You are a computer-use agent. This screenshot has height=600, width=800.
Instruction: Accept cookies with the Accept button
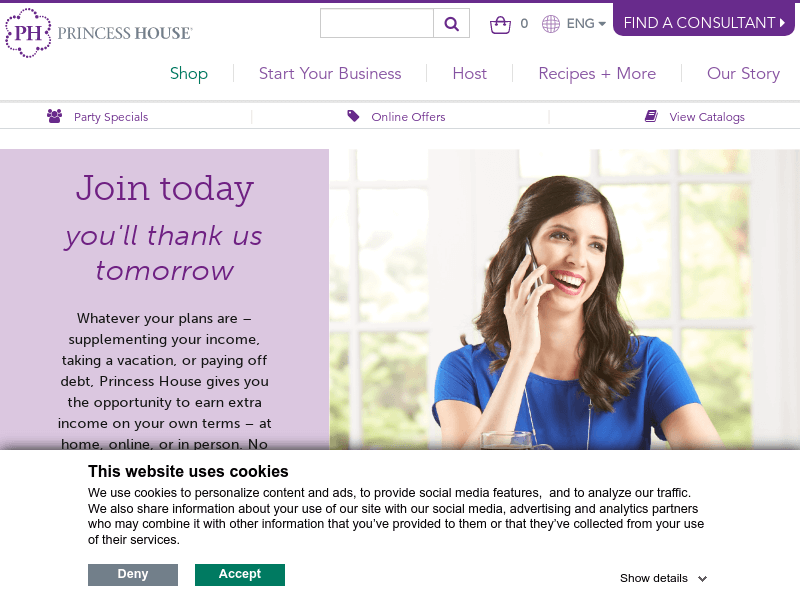[x=240, y=574]
